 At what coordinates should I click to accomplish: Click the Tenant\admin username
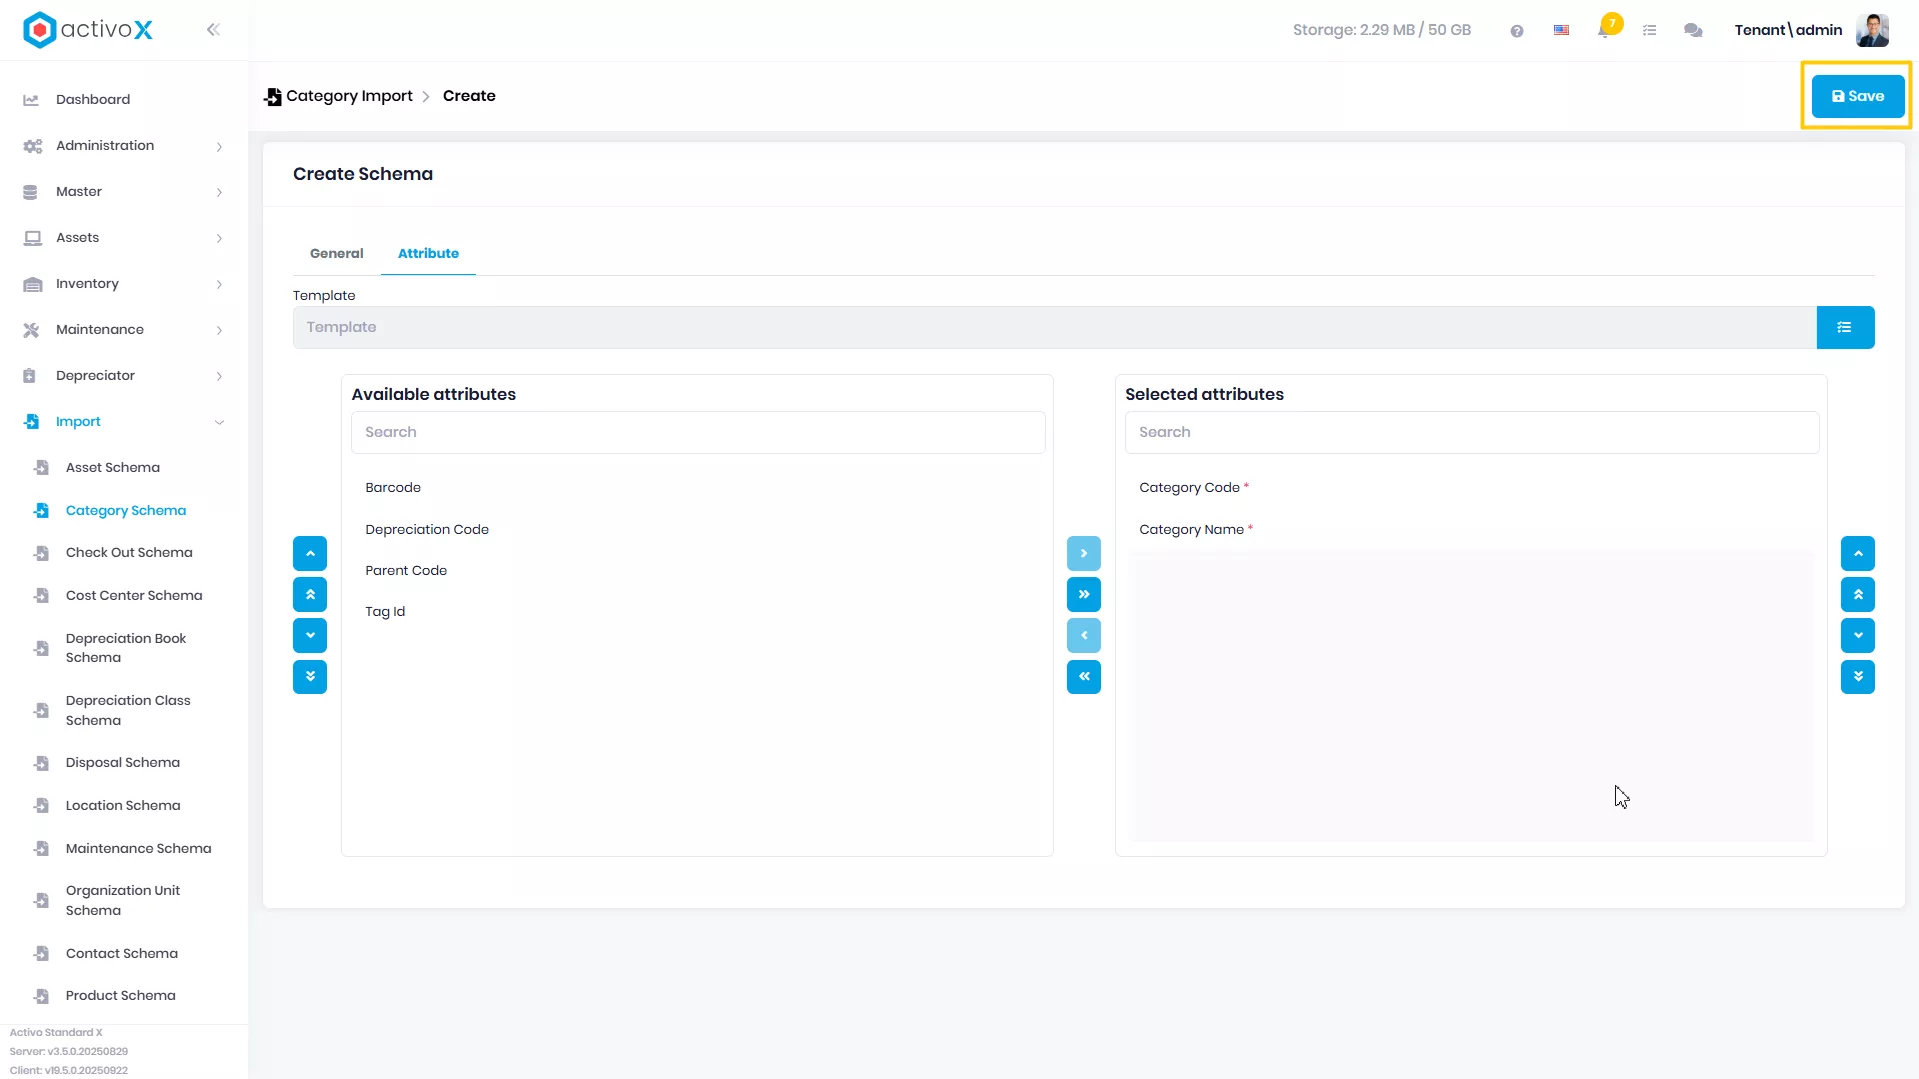pyautogui.click(x=1788, y=30)
